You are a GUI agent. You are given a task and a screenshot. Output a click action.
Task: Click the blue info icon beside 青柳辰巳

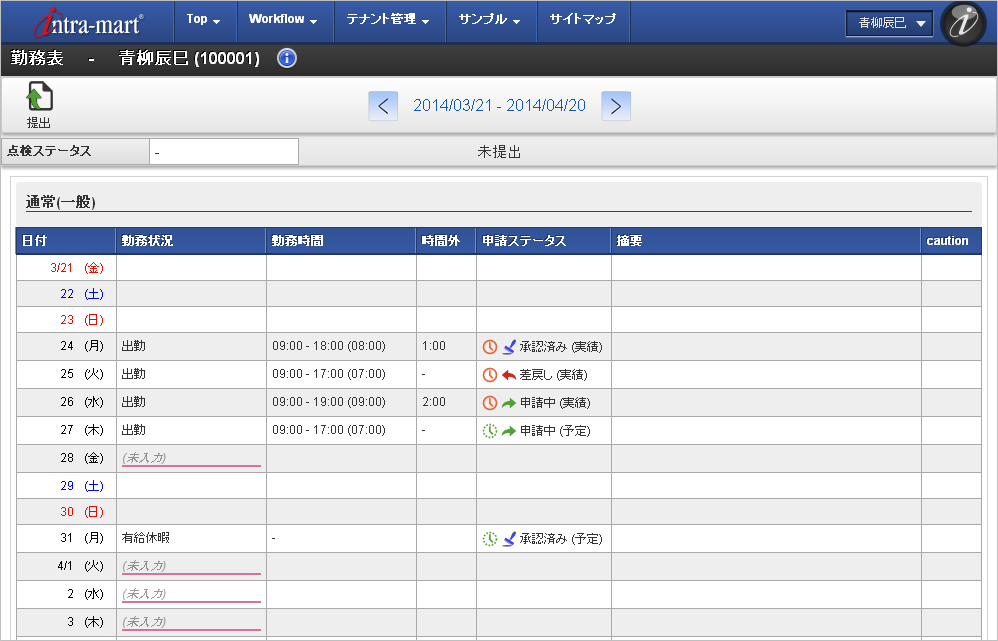(287, 58)
